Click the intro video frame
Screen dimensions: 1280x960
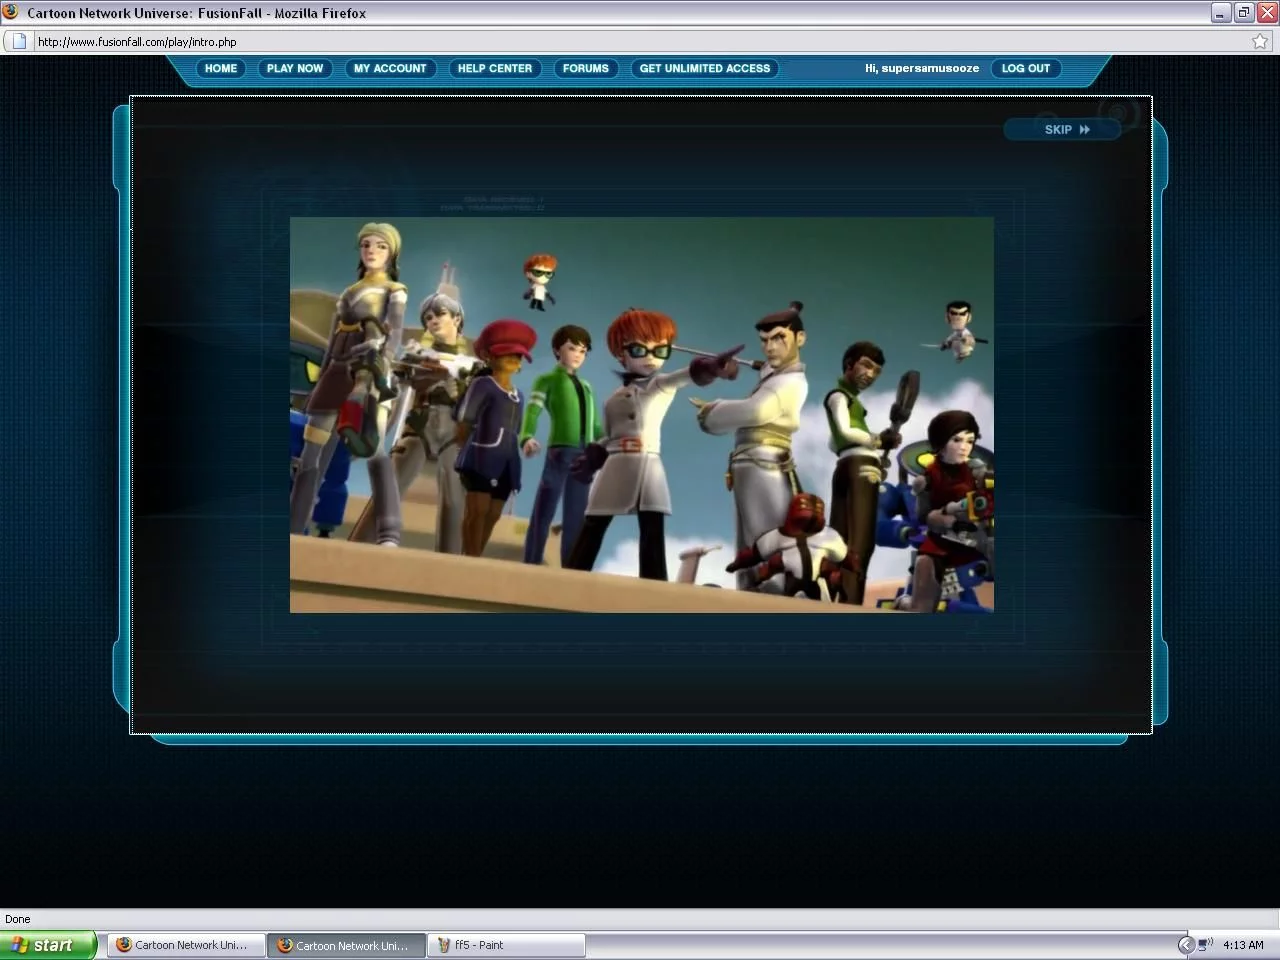pos(642,415)
